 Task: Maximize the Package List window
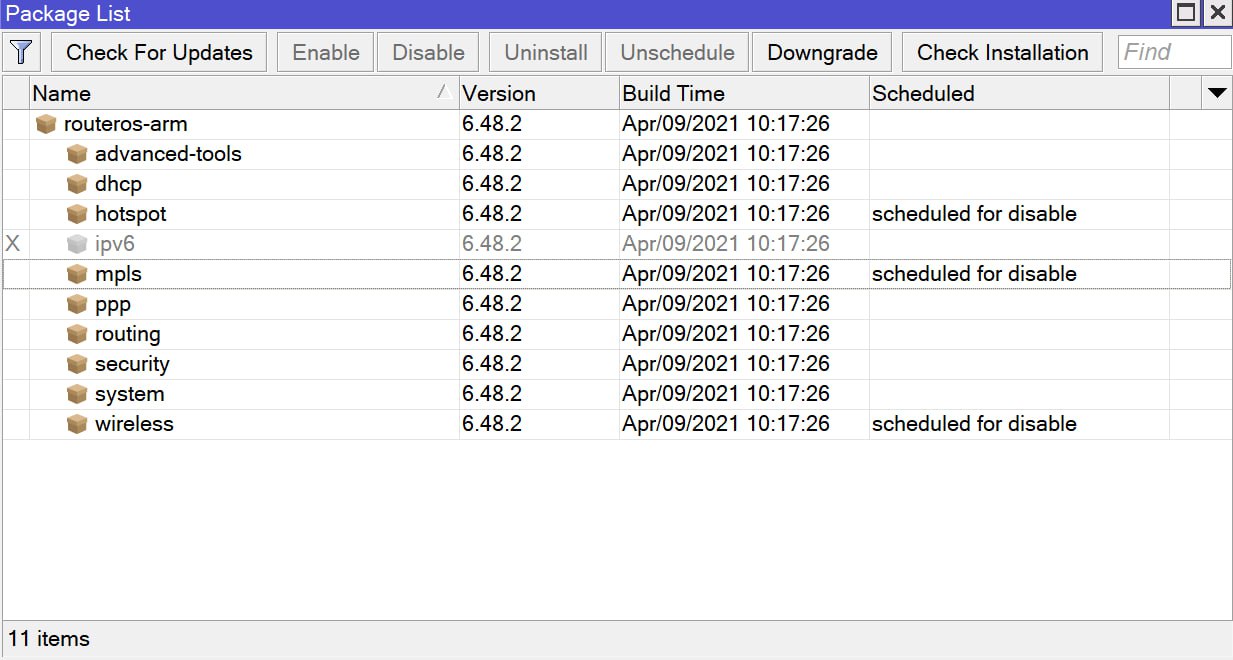(1186, 13)
